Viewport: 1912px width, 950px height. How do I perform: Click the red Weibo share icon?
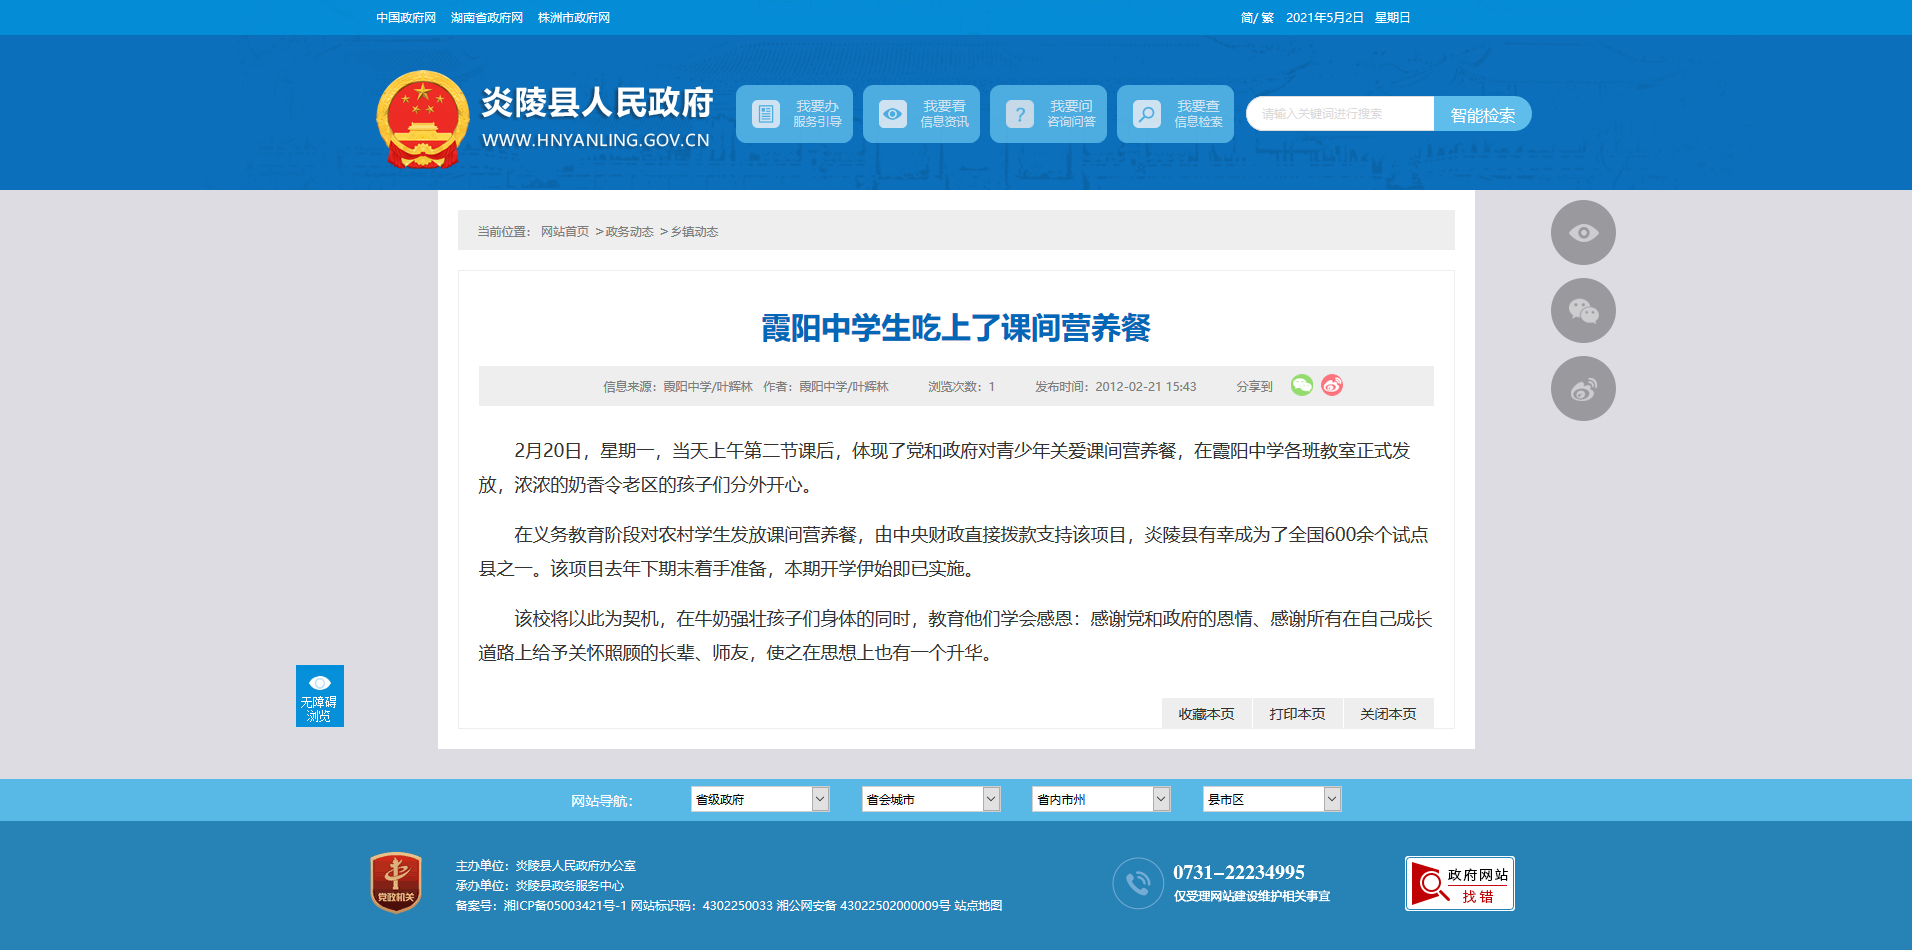point(1332,385)
